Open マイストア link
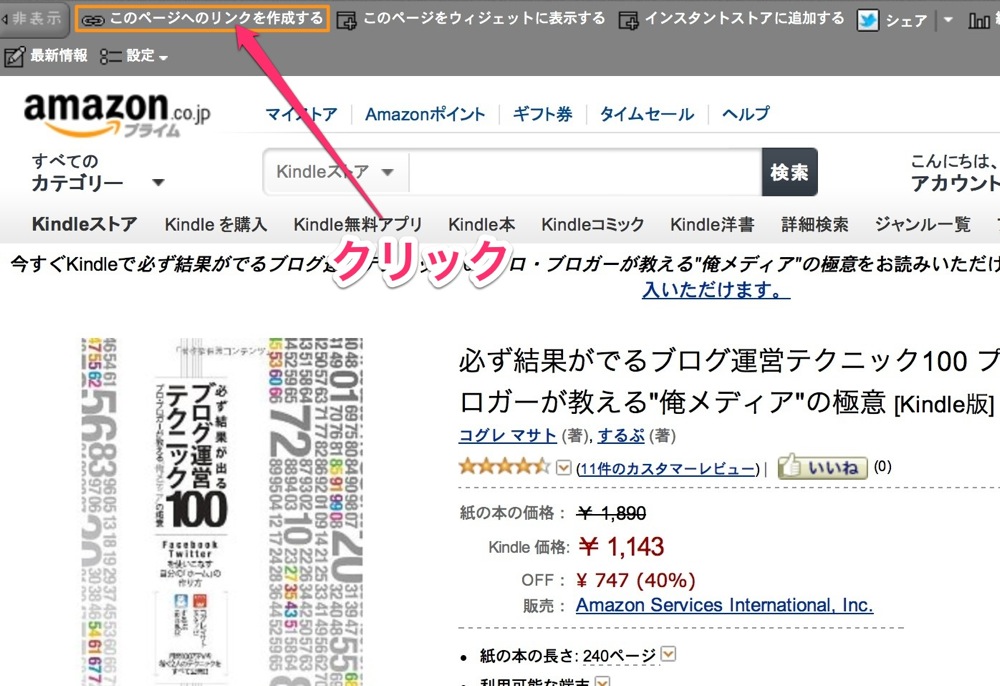1000x686 pixels. [x=301, y=114]
